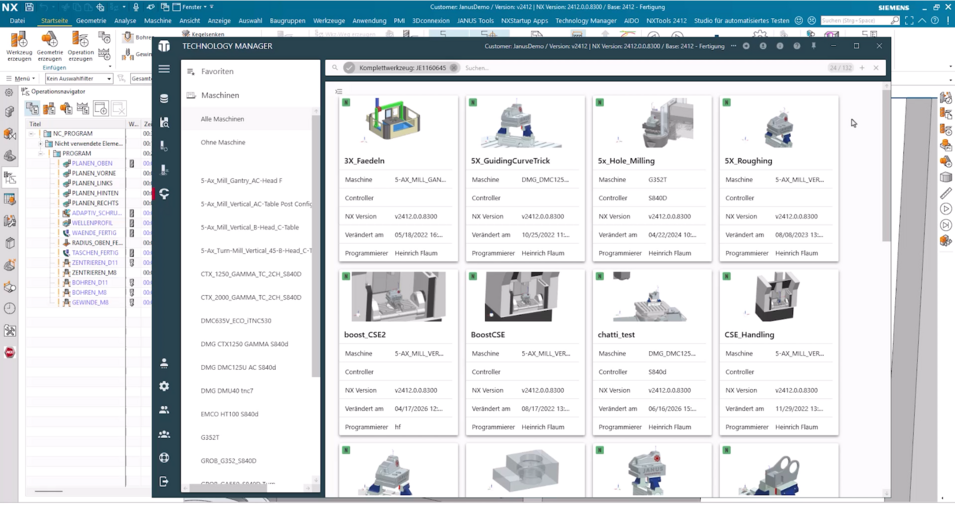Click Operation erzeugen ribbon icon
The height and width of the screenshot is (513, 955).
[80, 46]
